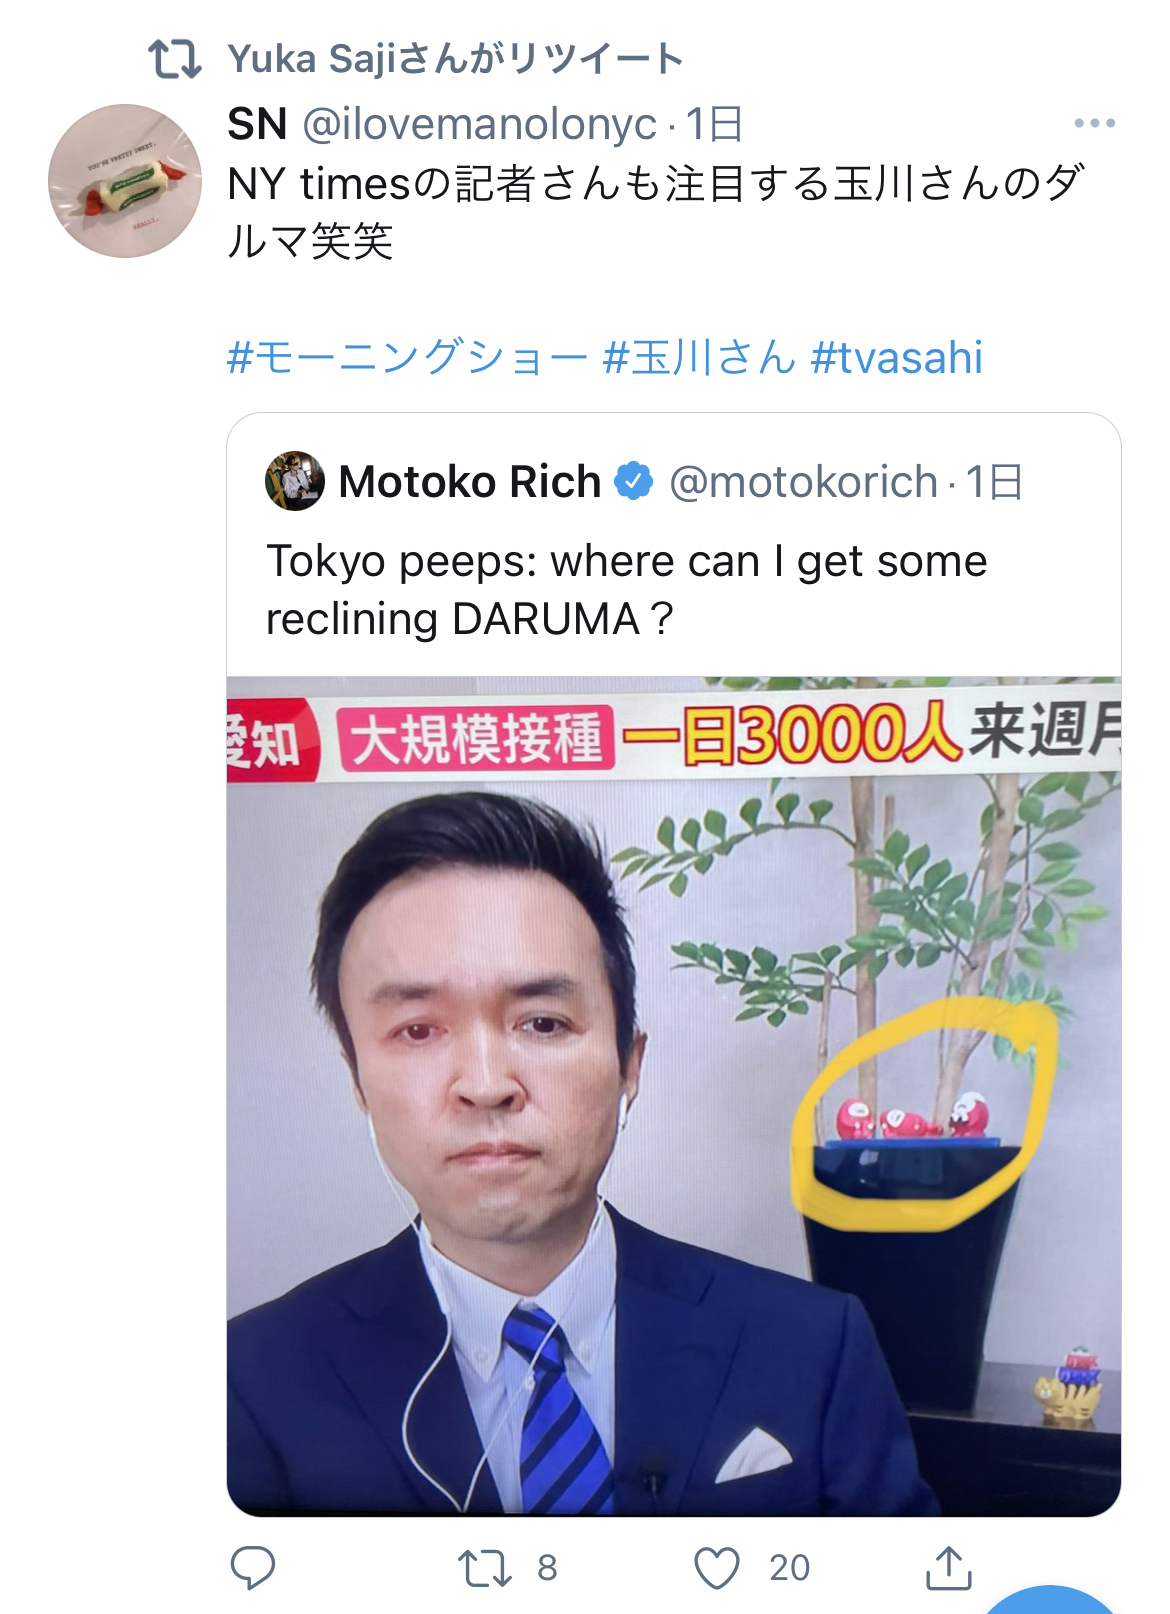Screen dimensions: 1170x1614
Task: Open the Motoko Rich display name
Action: coord(469,482)
